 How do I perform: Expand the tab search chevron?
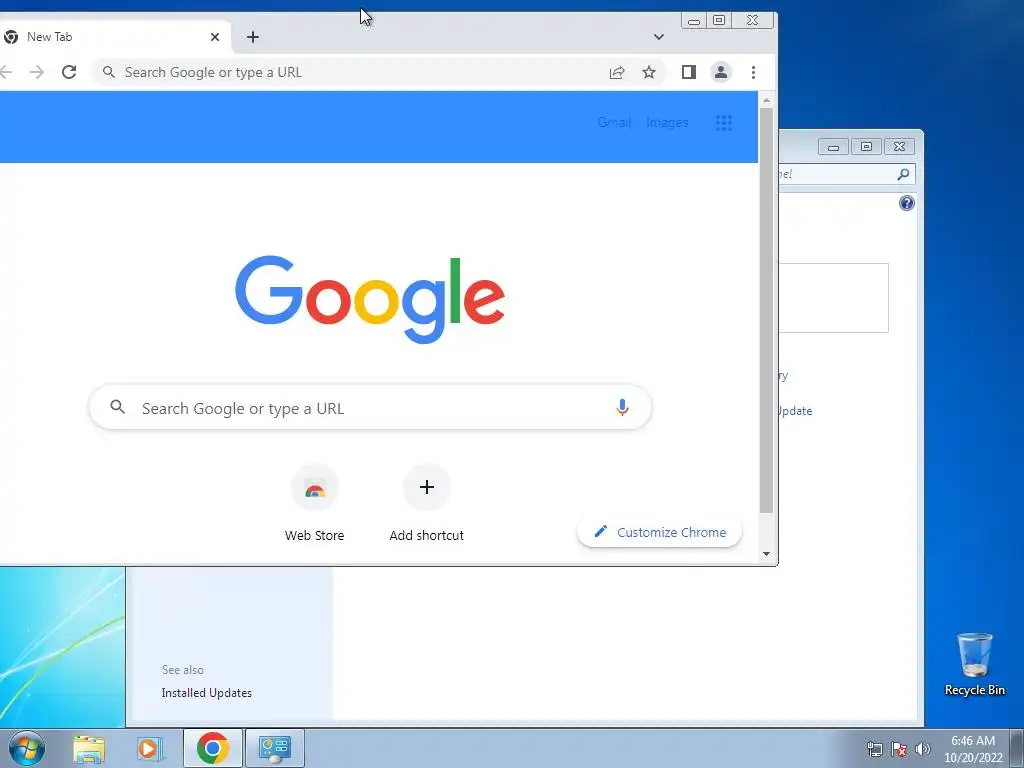(658, 37)
